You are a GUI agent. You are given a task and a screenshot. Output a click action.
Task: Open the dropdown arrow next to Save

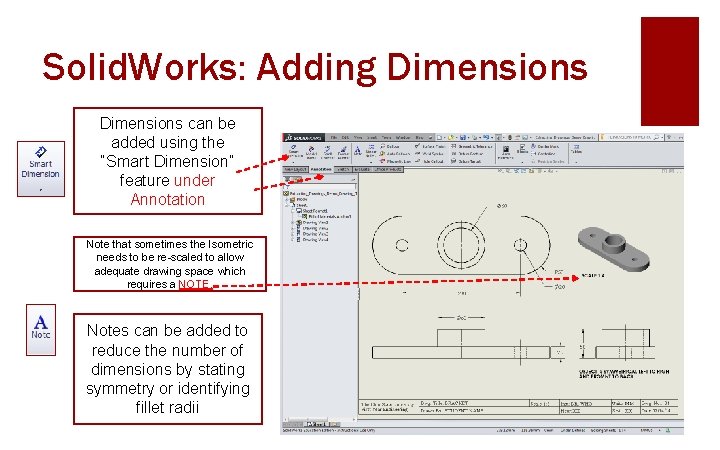click(468, 137)
